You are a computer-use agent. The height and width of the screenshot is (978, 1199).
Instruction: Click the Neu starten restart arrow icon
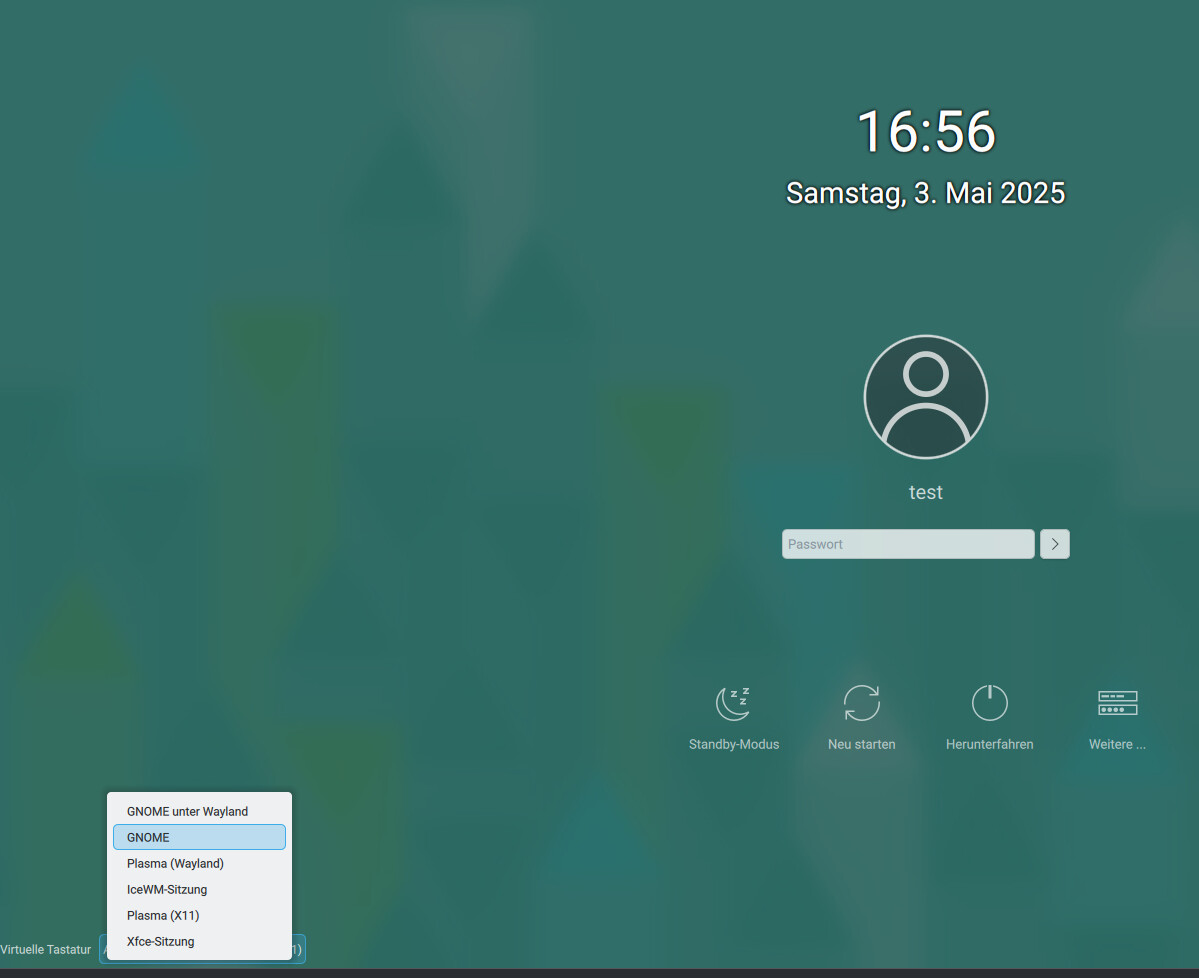(x=861, y=703)
